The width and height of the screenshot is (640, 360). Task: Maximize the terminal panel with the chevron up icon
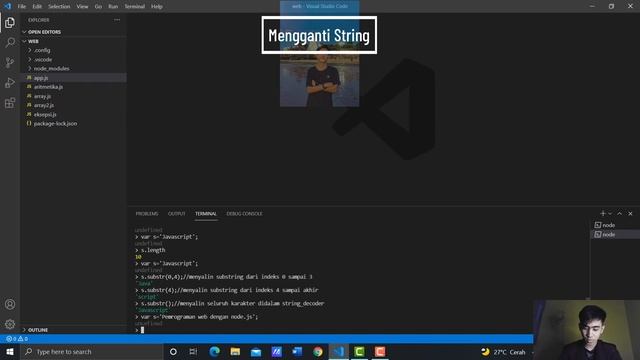pyautogui.click(x=620, y=213)
